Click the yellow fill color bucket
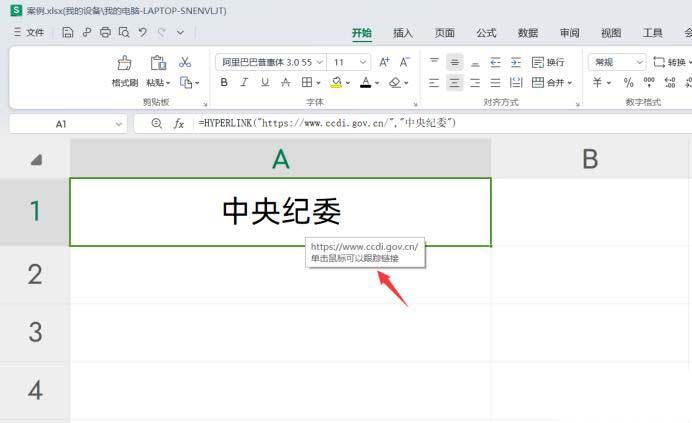This screenshot has height=423, width=692. [x=336, y=83]
